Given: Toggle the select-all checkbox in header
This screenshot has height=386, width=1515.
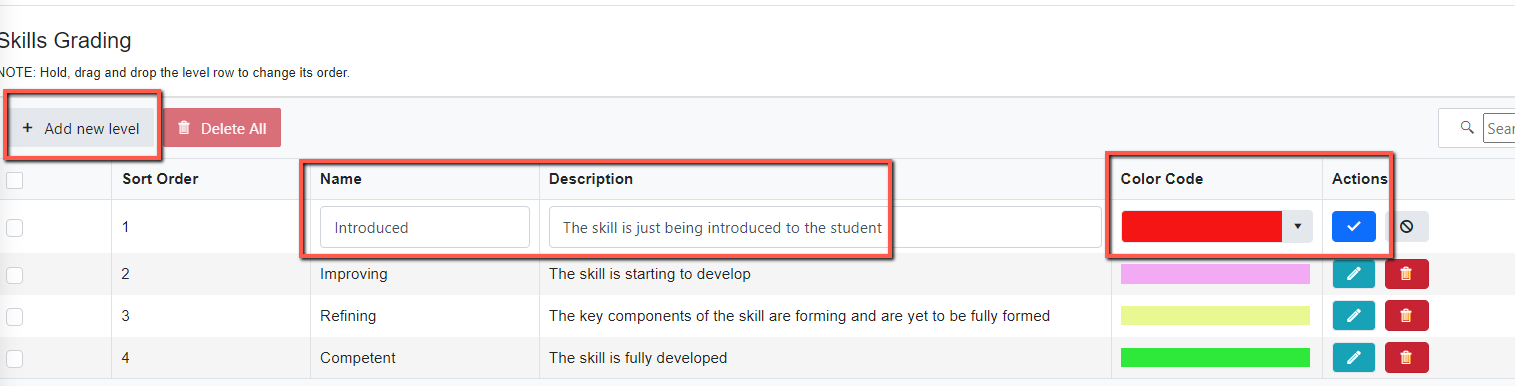Looking at the screenshot, I should pos(14,180).
